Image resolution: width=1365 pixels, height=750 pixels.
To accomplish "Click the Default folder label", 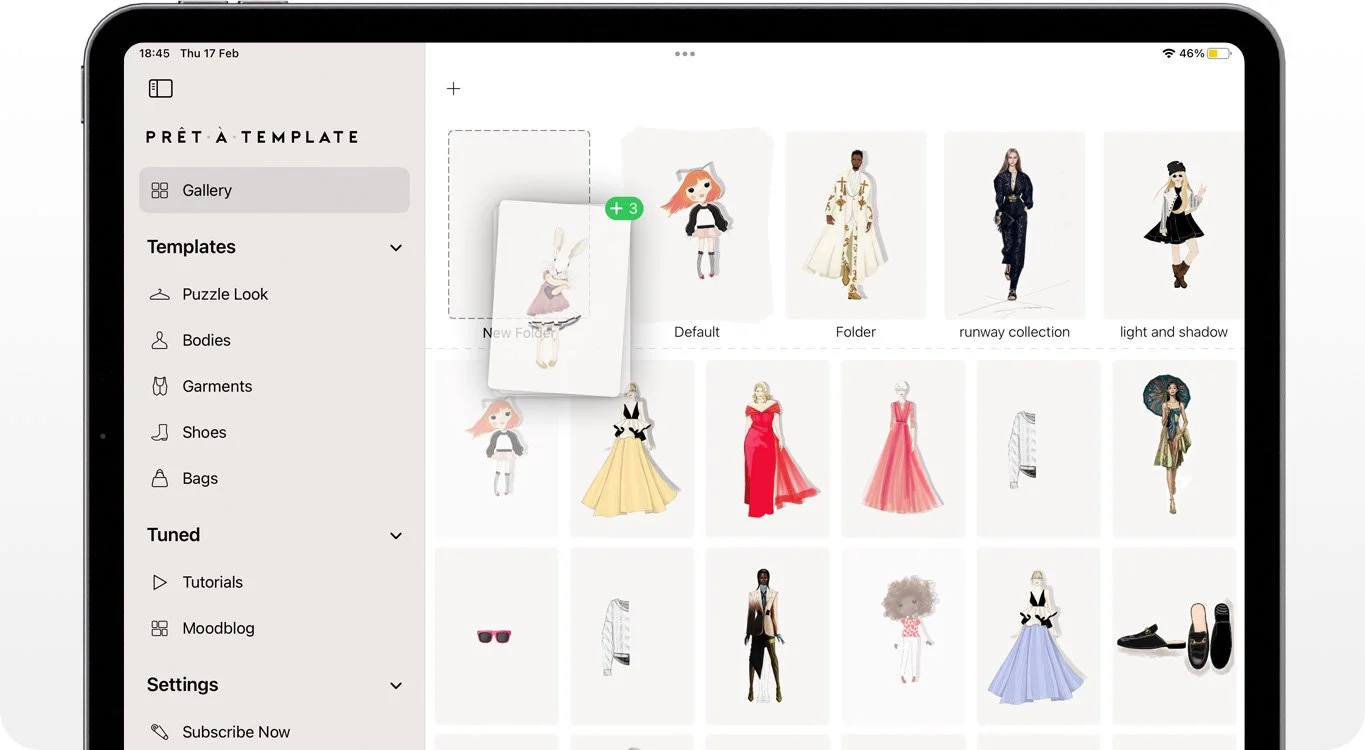I will (x=697, y=332).
